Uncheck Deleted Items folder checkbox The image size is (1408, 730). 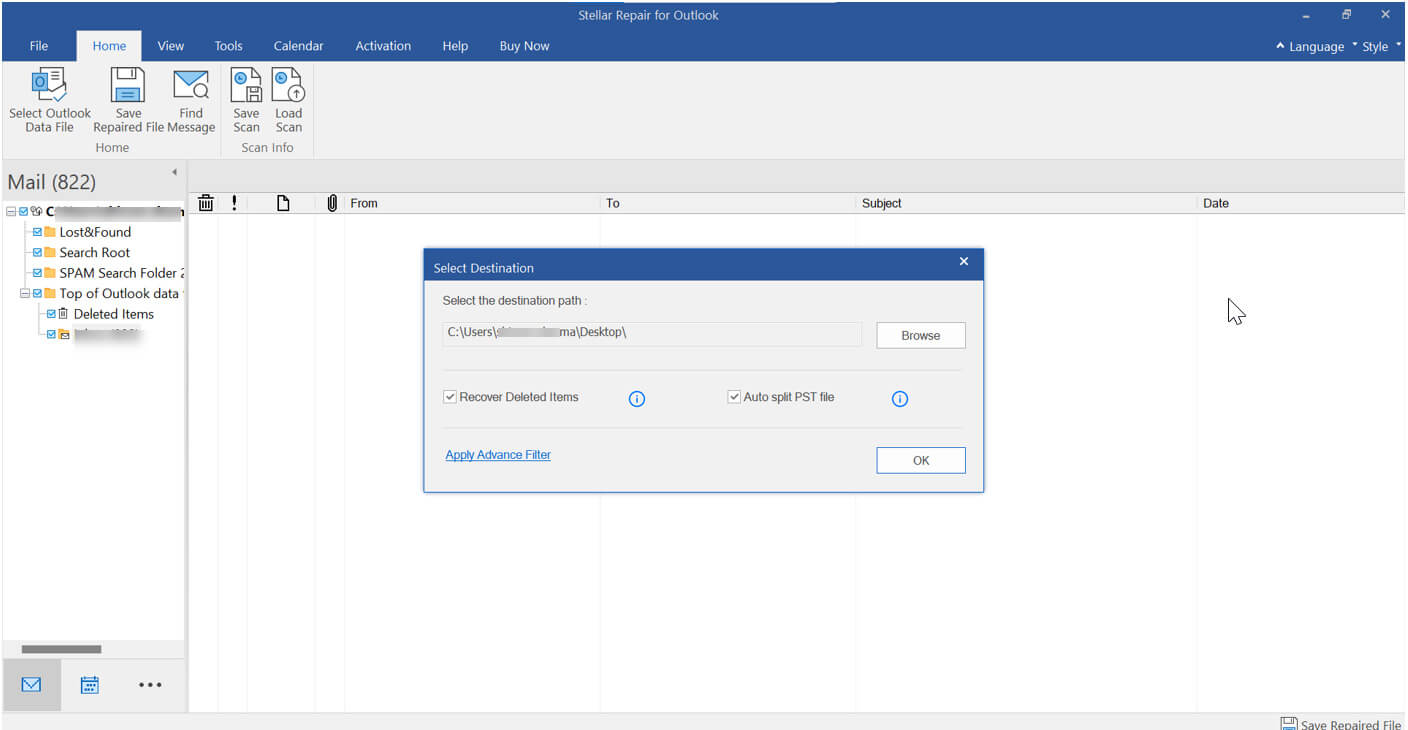[x=51, y=313]
